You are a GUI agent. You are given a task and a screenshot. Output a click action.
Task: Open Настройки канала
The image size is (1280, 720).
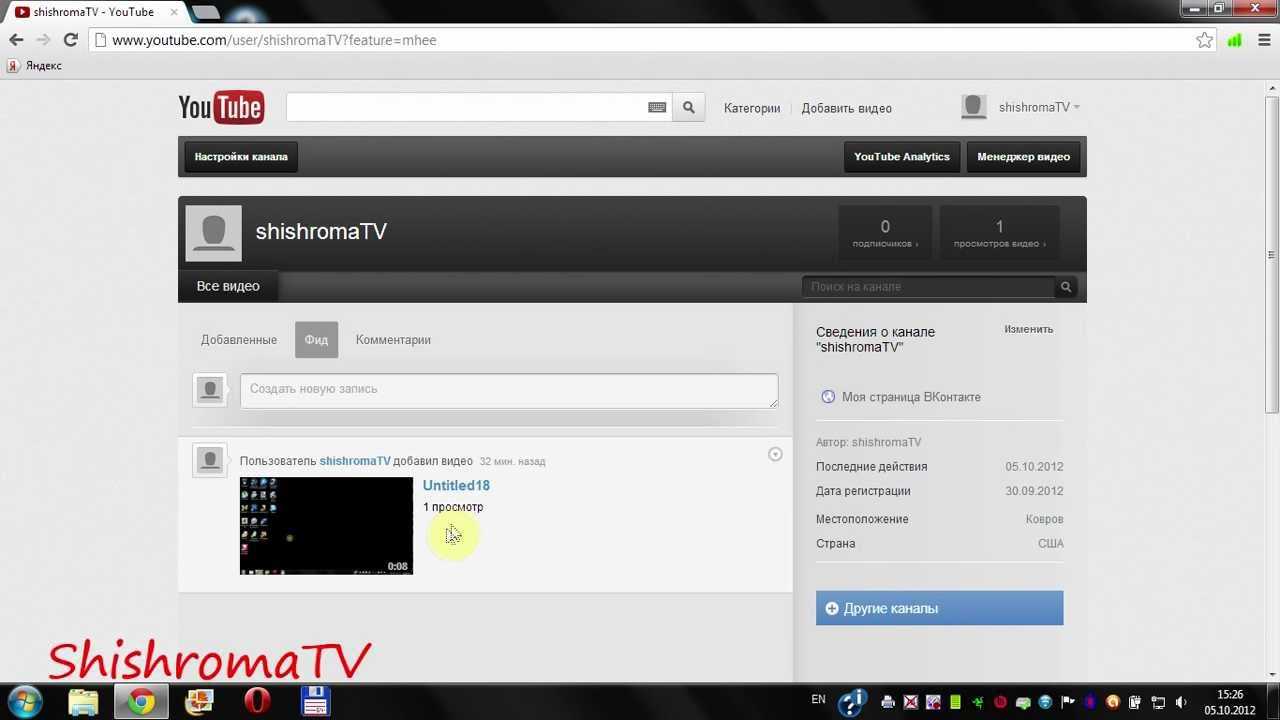241,157
